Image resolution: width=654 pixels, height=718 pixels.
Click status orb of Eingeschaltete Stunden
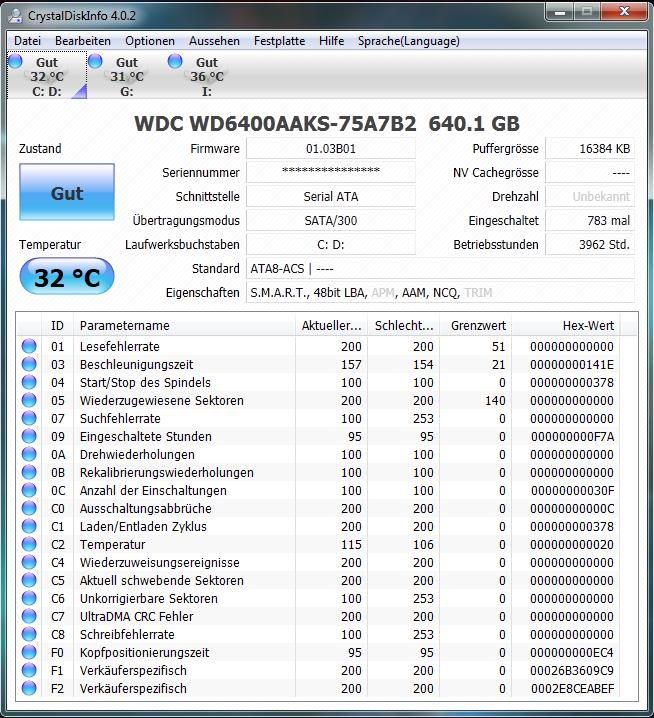coord(29,436)
